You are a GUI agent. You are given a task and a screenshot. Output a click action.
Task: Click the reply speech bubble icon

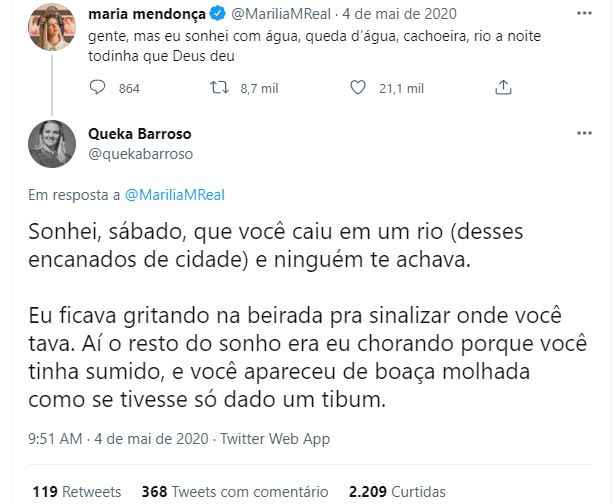pyautogui.click(x=97, y=89)
